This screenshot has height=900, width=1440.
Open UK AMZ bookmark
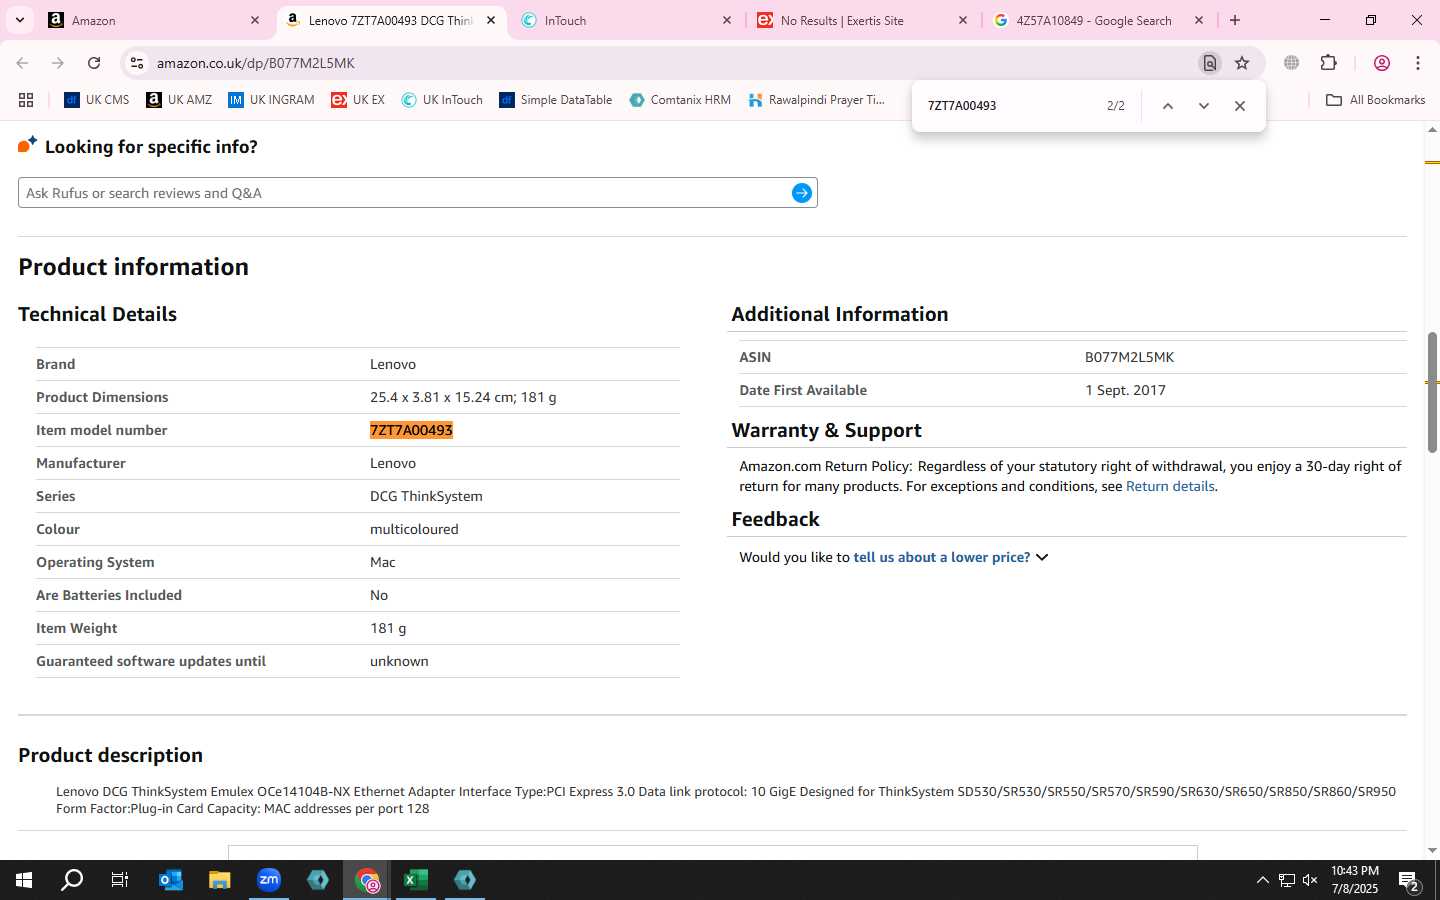pyautogui.click(x=179, y=100)
